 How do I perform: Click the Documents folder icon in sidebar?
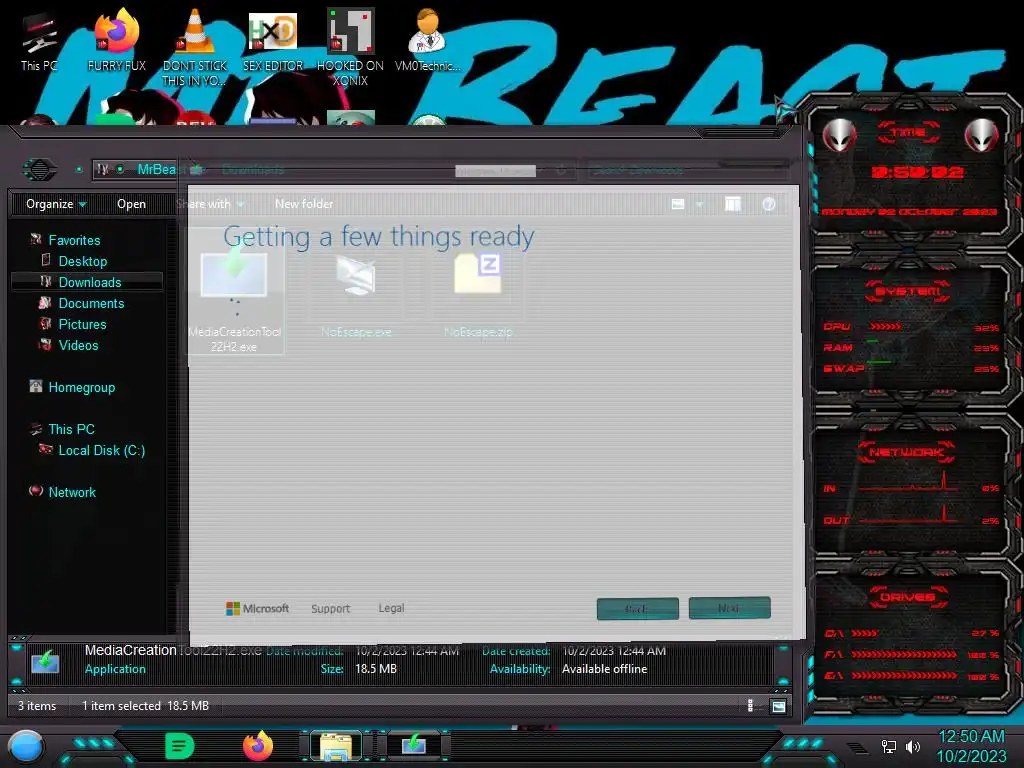pyautogui.click(x=45, y=303)
